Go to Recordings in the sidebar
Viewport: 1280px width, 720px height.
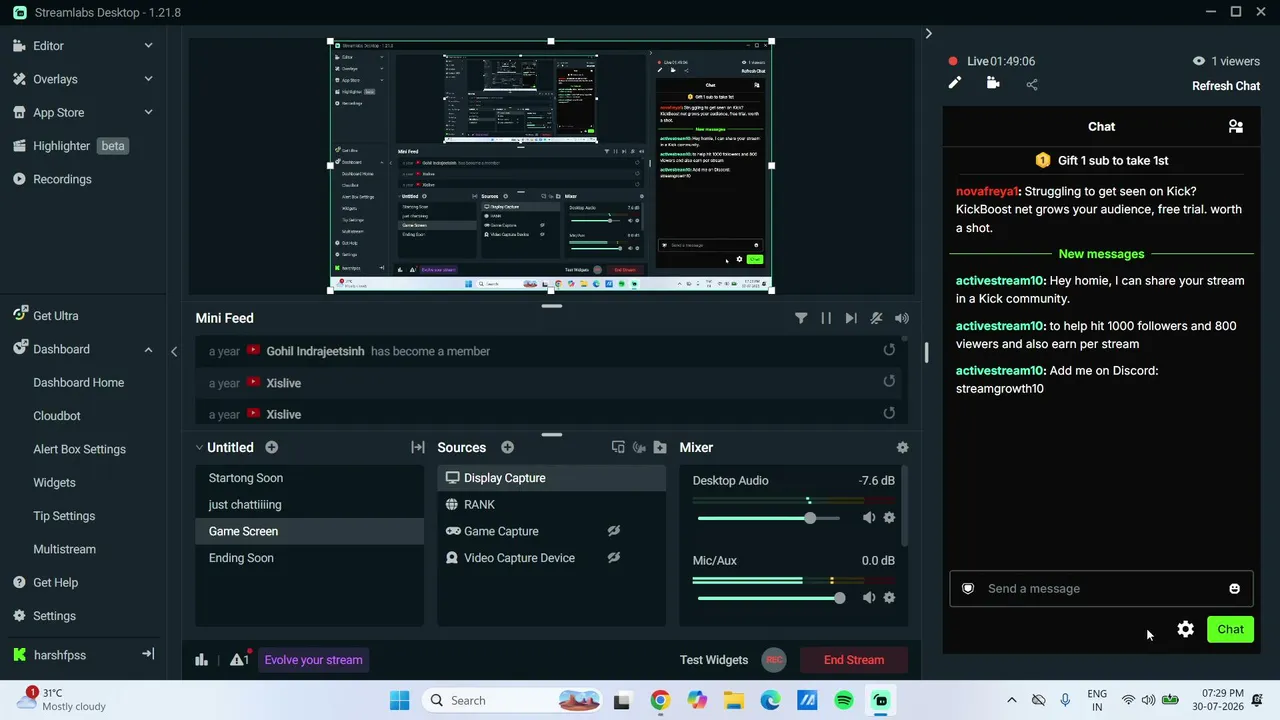pos(62,179)
